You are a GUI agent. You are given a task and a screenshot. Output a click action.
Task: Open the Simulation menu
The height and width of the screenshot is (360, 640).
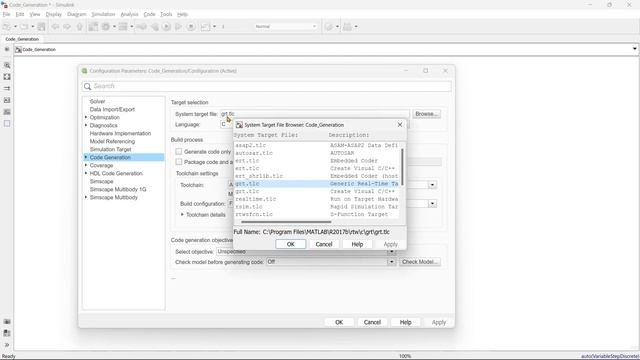(x=103, y=14)
